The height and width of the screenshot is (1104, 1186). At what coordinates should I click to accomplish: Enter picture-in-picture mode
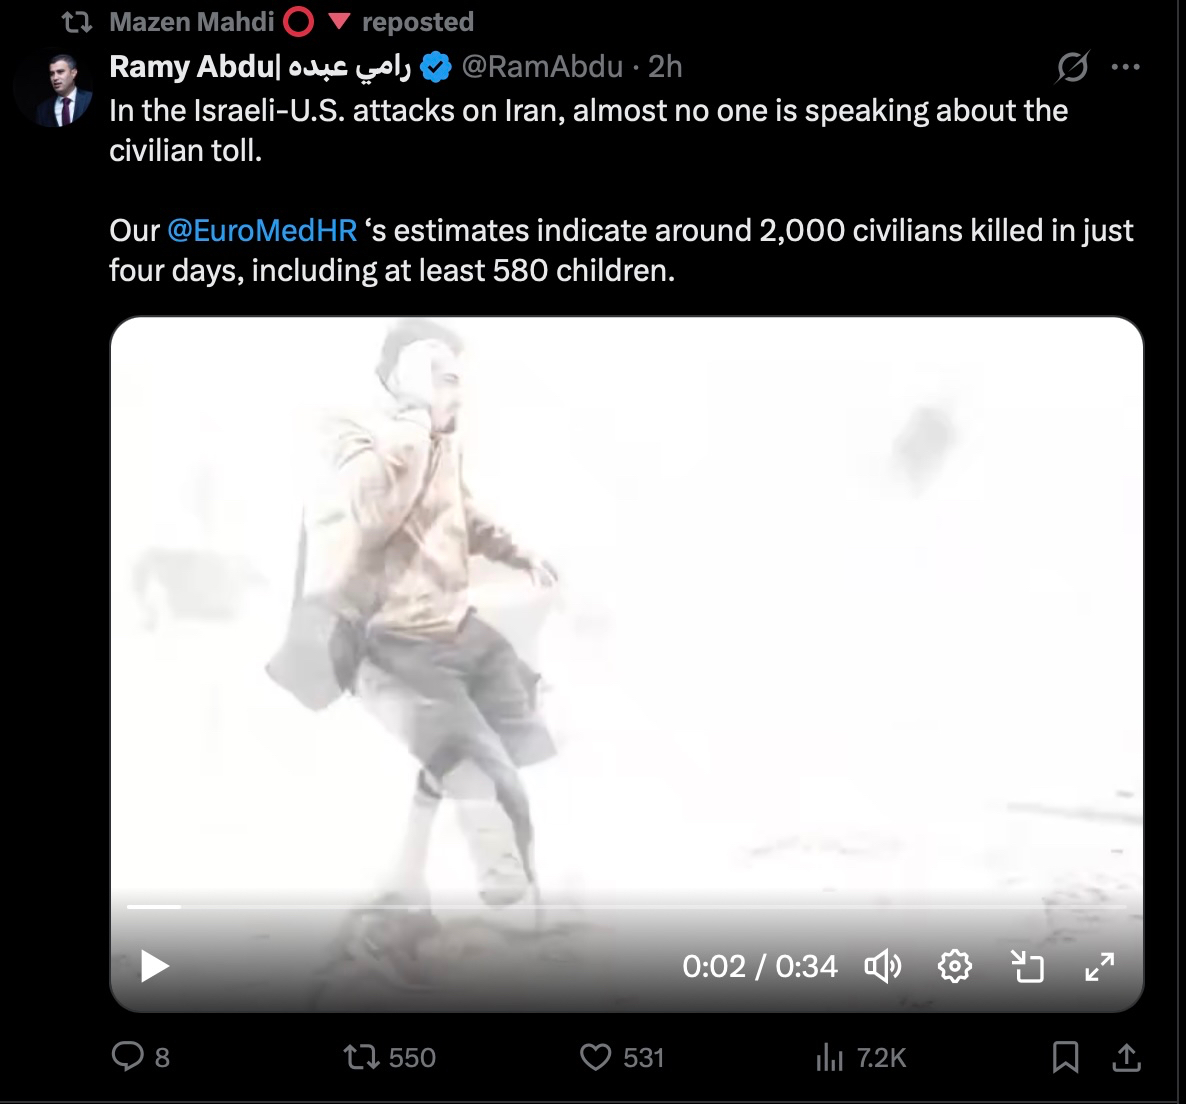[1027, 966]
